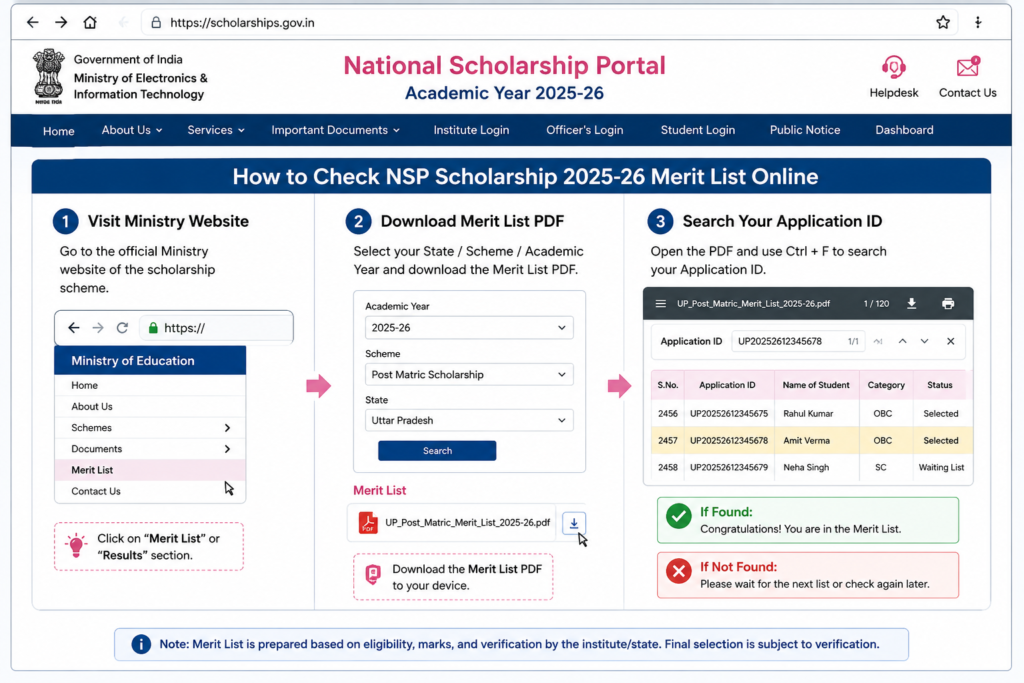The image size is (1024, 683).
Task: Bookmark this page with the star icon
Action: [942, 23]
